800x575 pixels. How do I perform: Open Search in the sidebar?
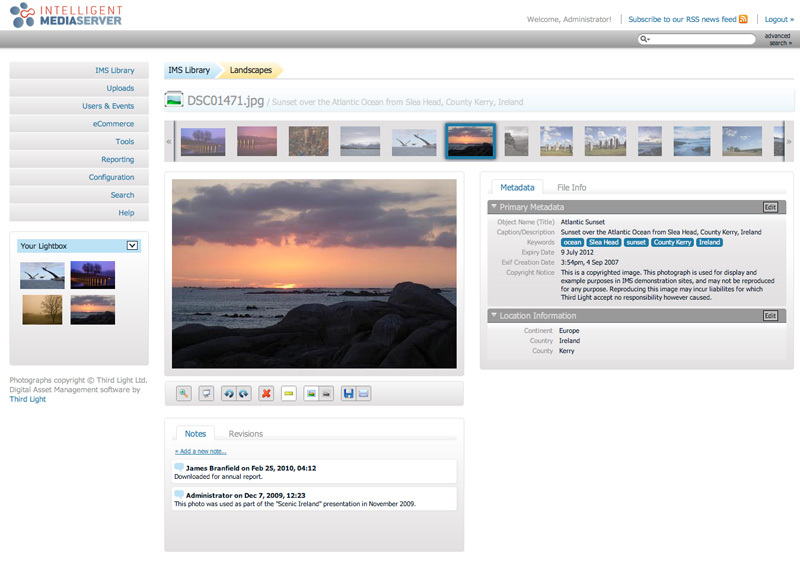click(x=79, y=195)
